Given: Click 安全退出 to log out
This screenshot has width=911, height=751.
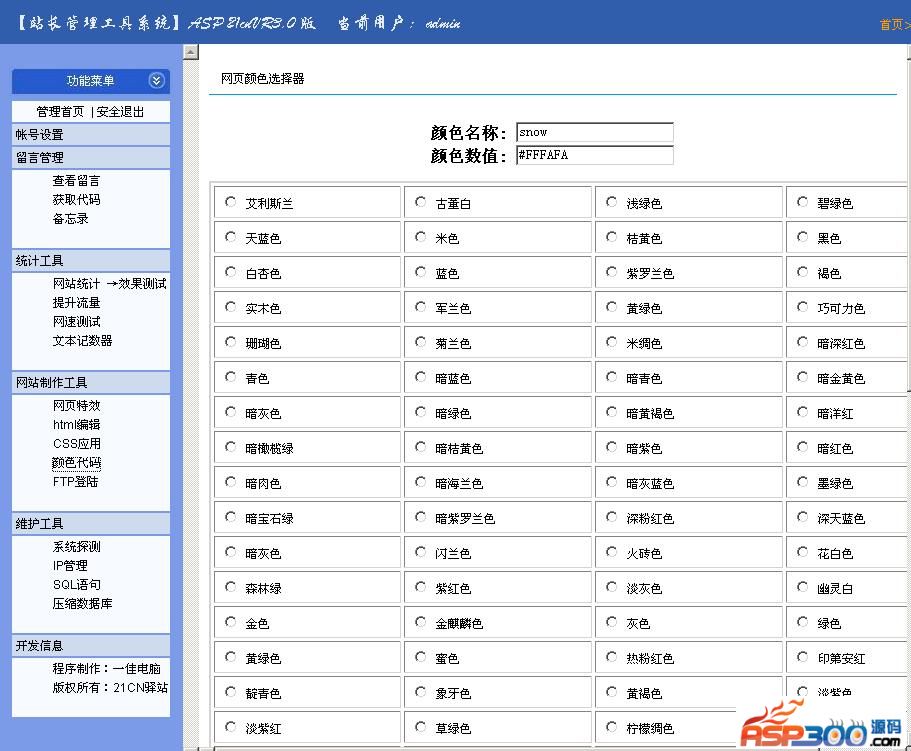Looking at the screenshot, I should click(x=120, y=112).
